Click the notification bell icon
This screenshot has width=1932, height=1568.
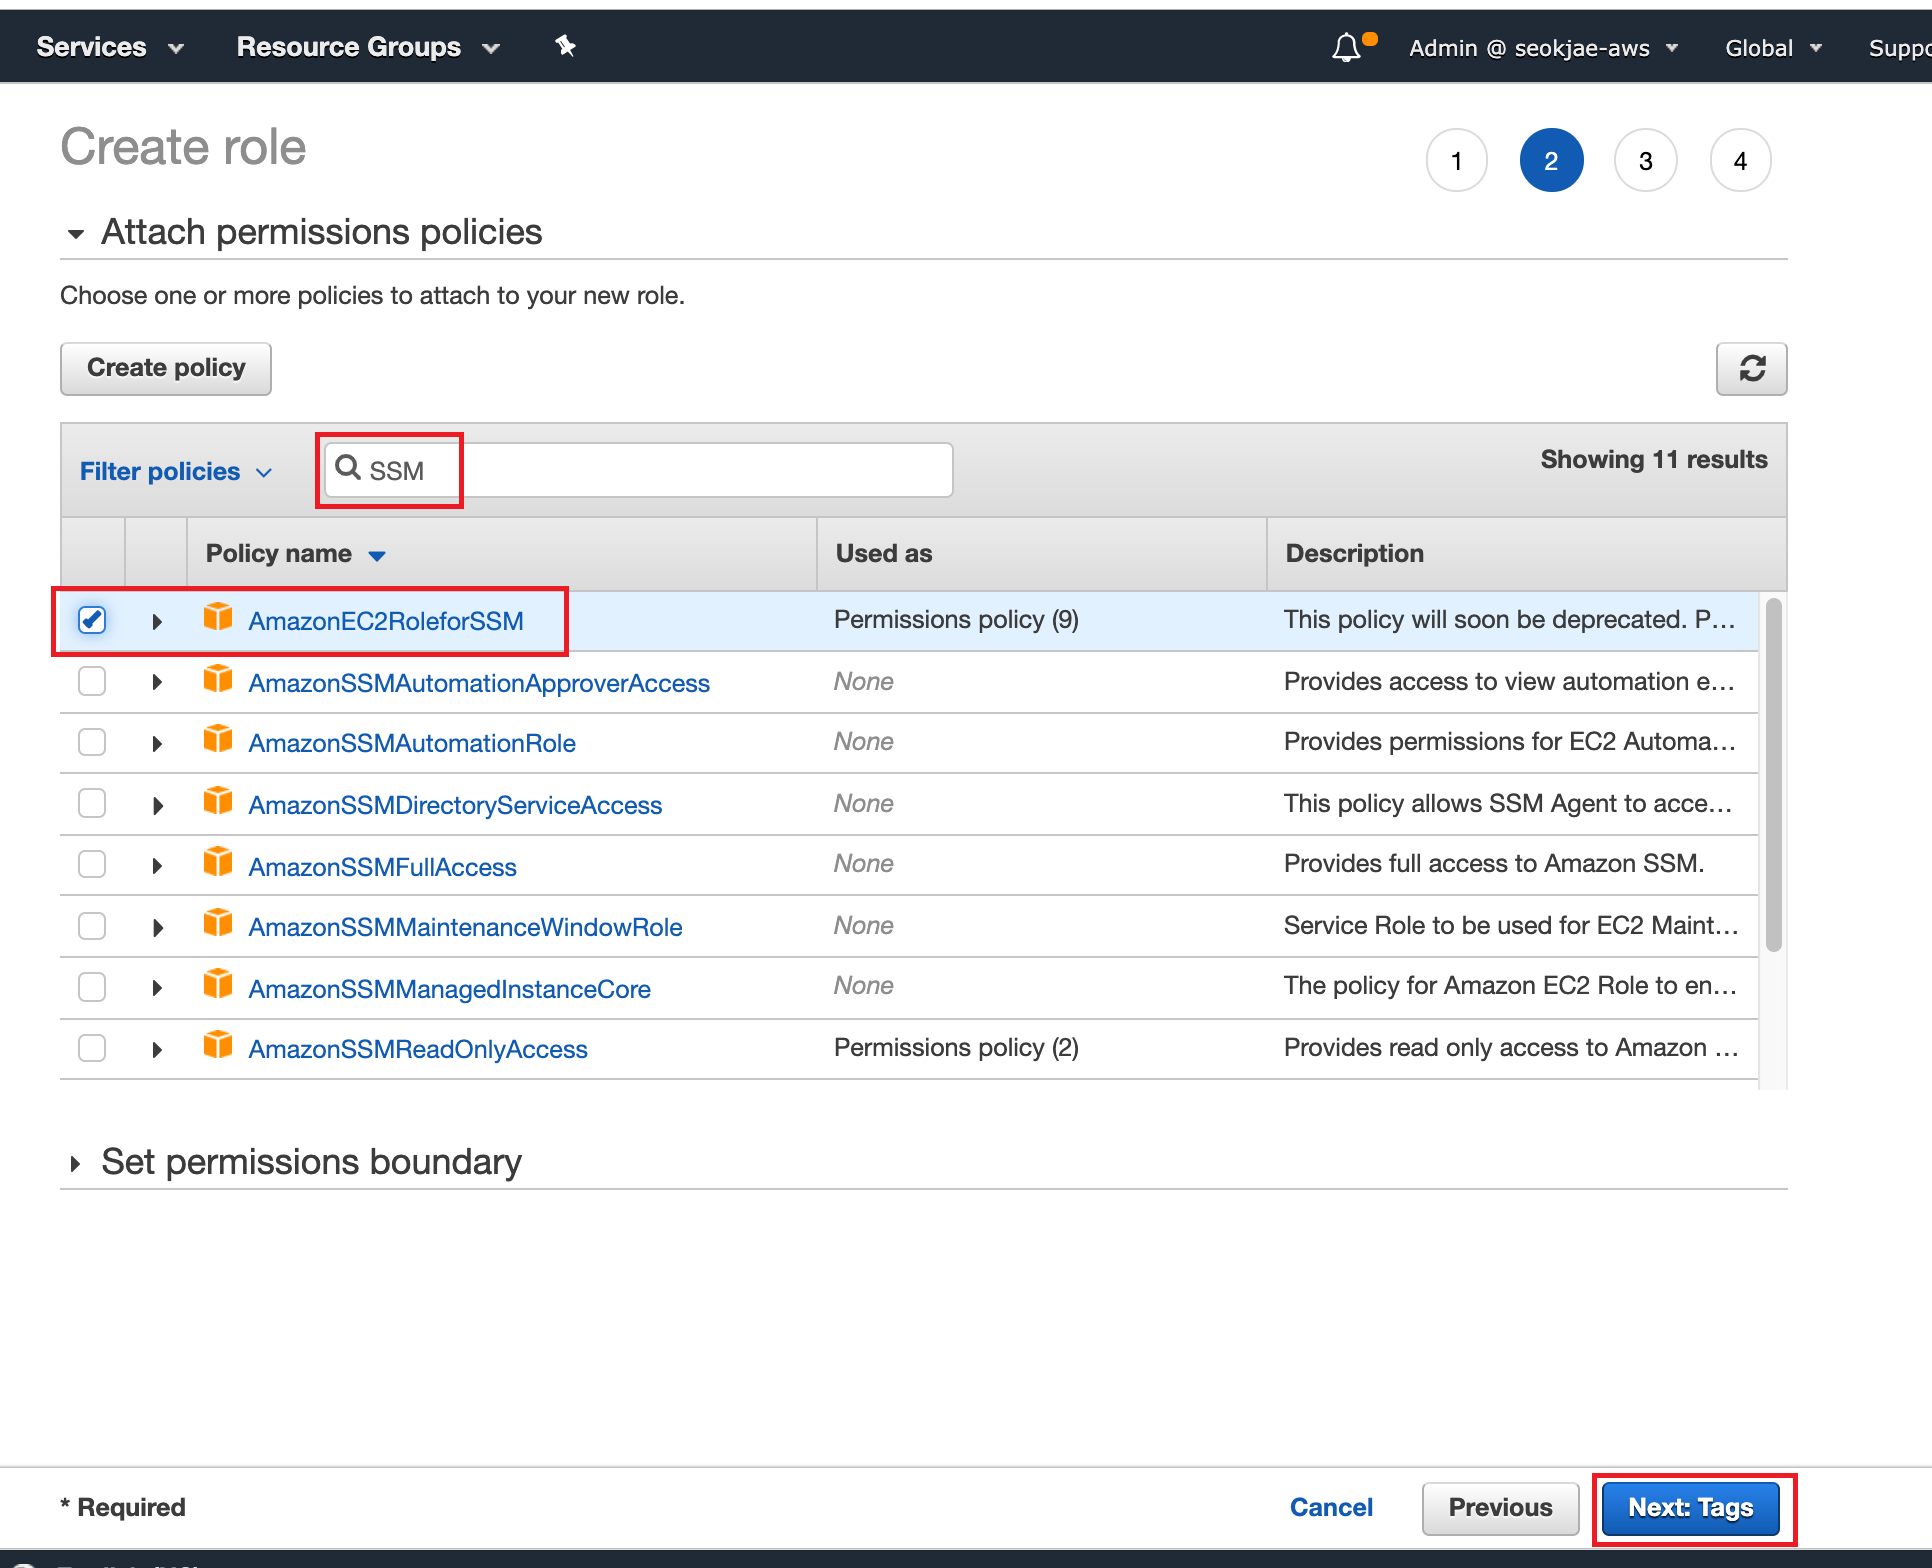pyautogui.click(x=1346, y=47)
